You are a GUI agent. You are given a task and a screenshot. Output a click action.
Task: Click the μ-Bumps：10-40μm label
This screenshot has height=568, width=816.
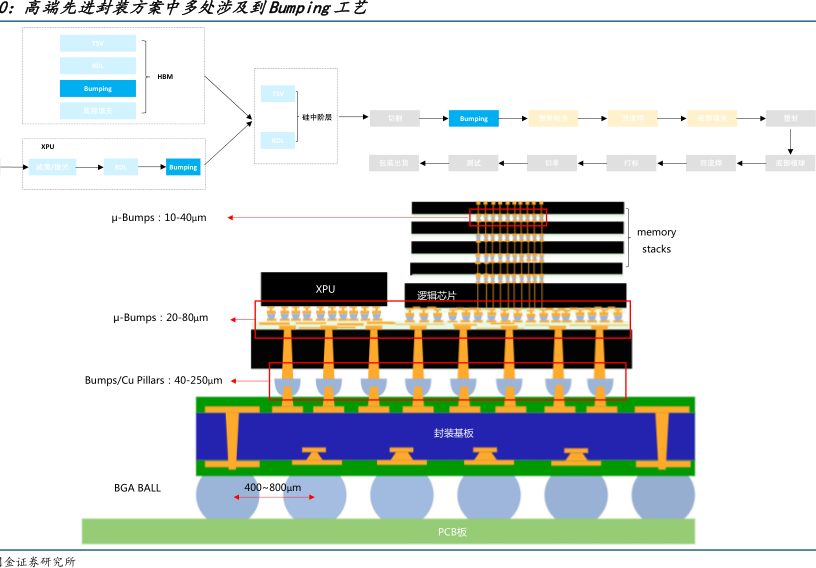point(159,217)
